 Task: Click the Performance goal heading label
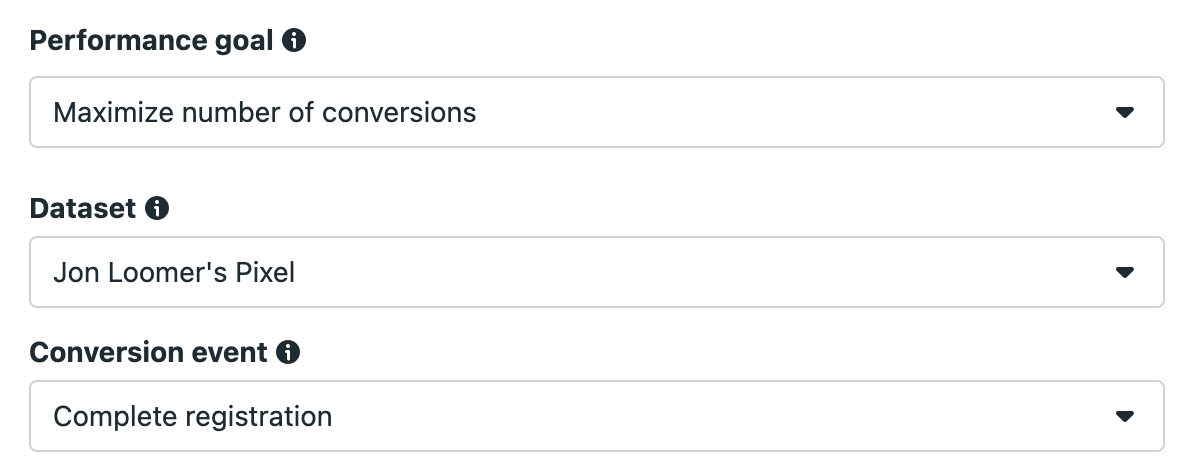151,41
